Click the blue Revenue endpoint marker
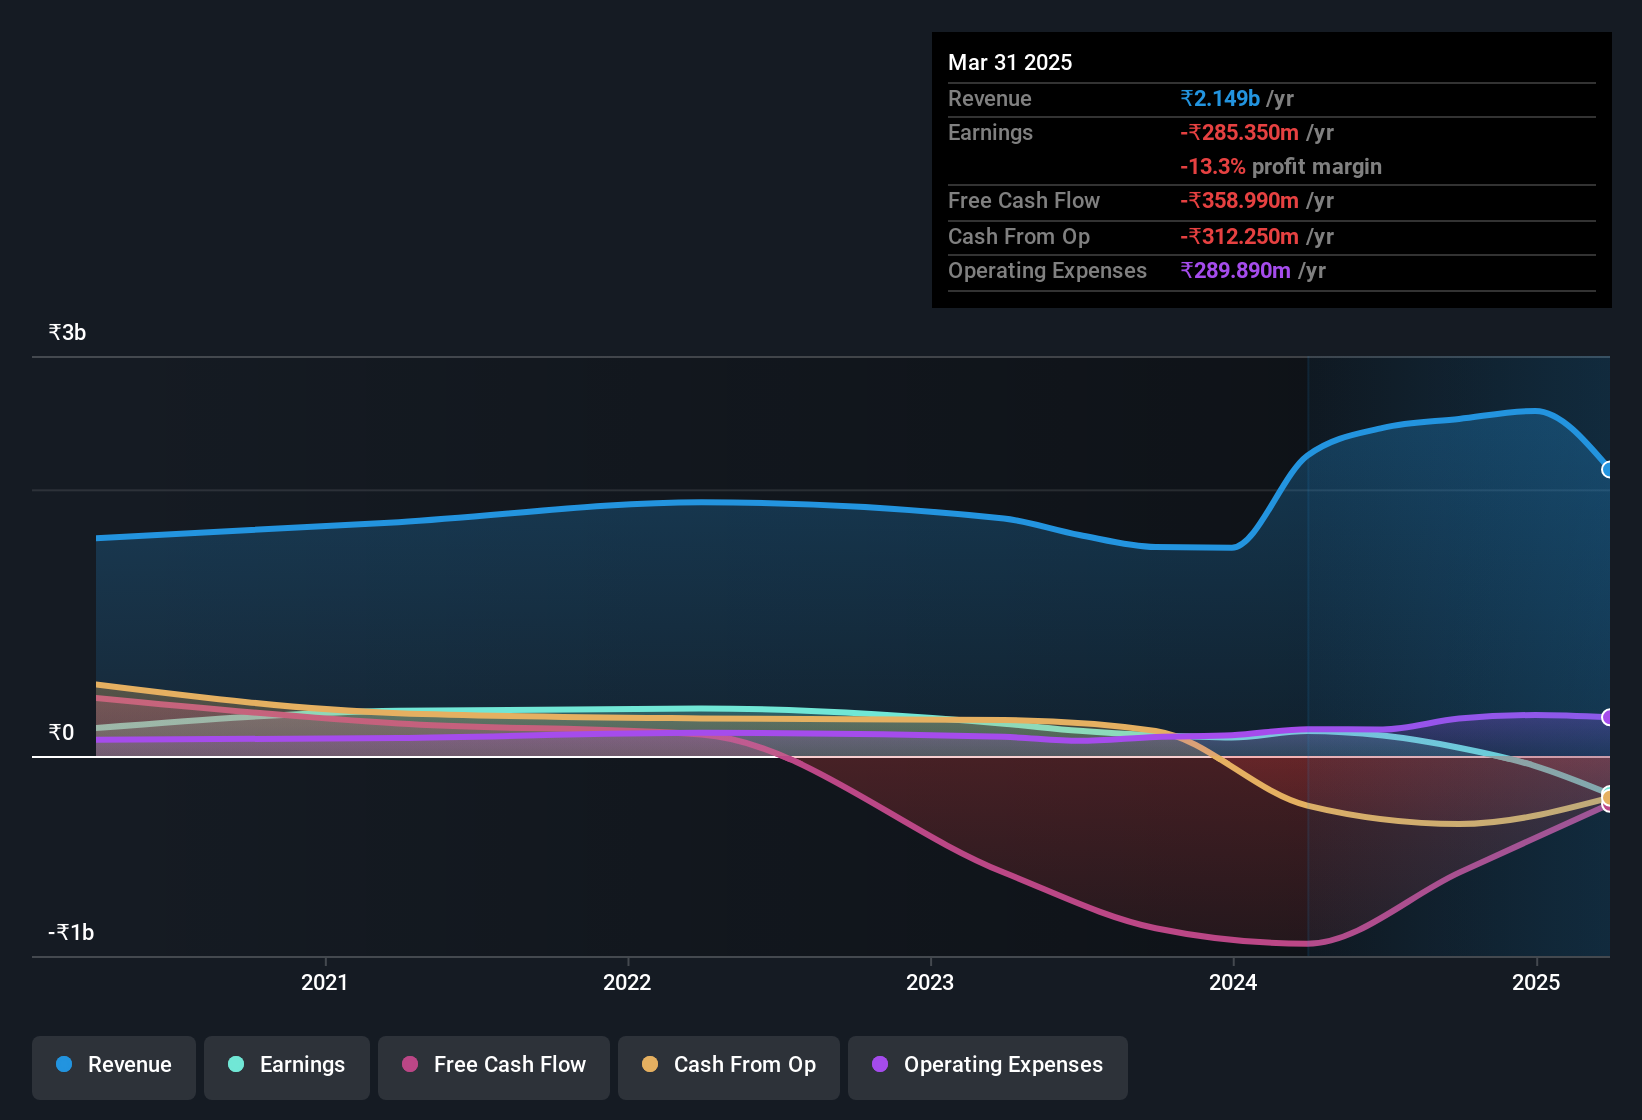The width and height of the screenshot is (1642, 1120). tap(1608, 469)
